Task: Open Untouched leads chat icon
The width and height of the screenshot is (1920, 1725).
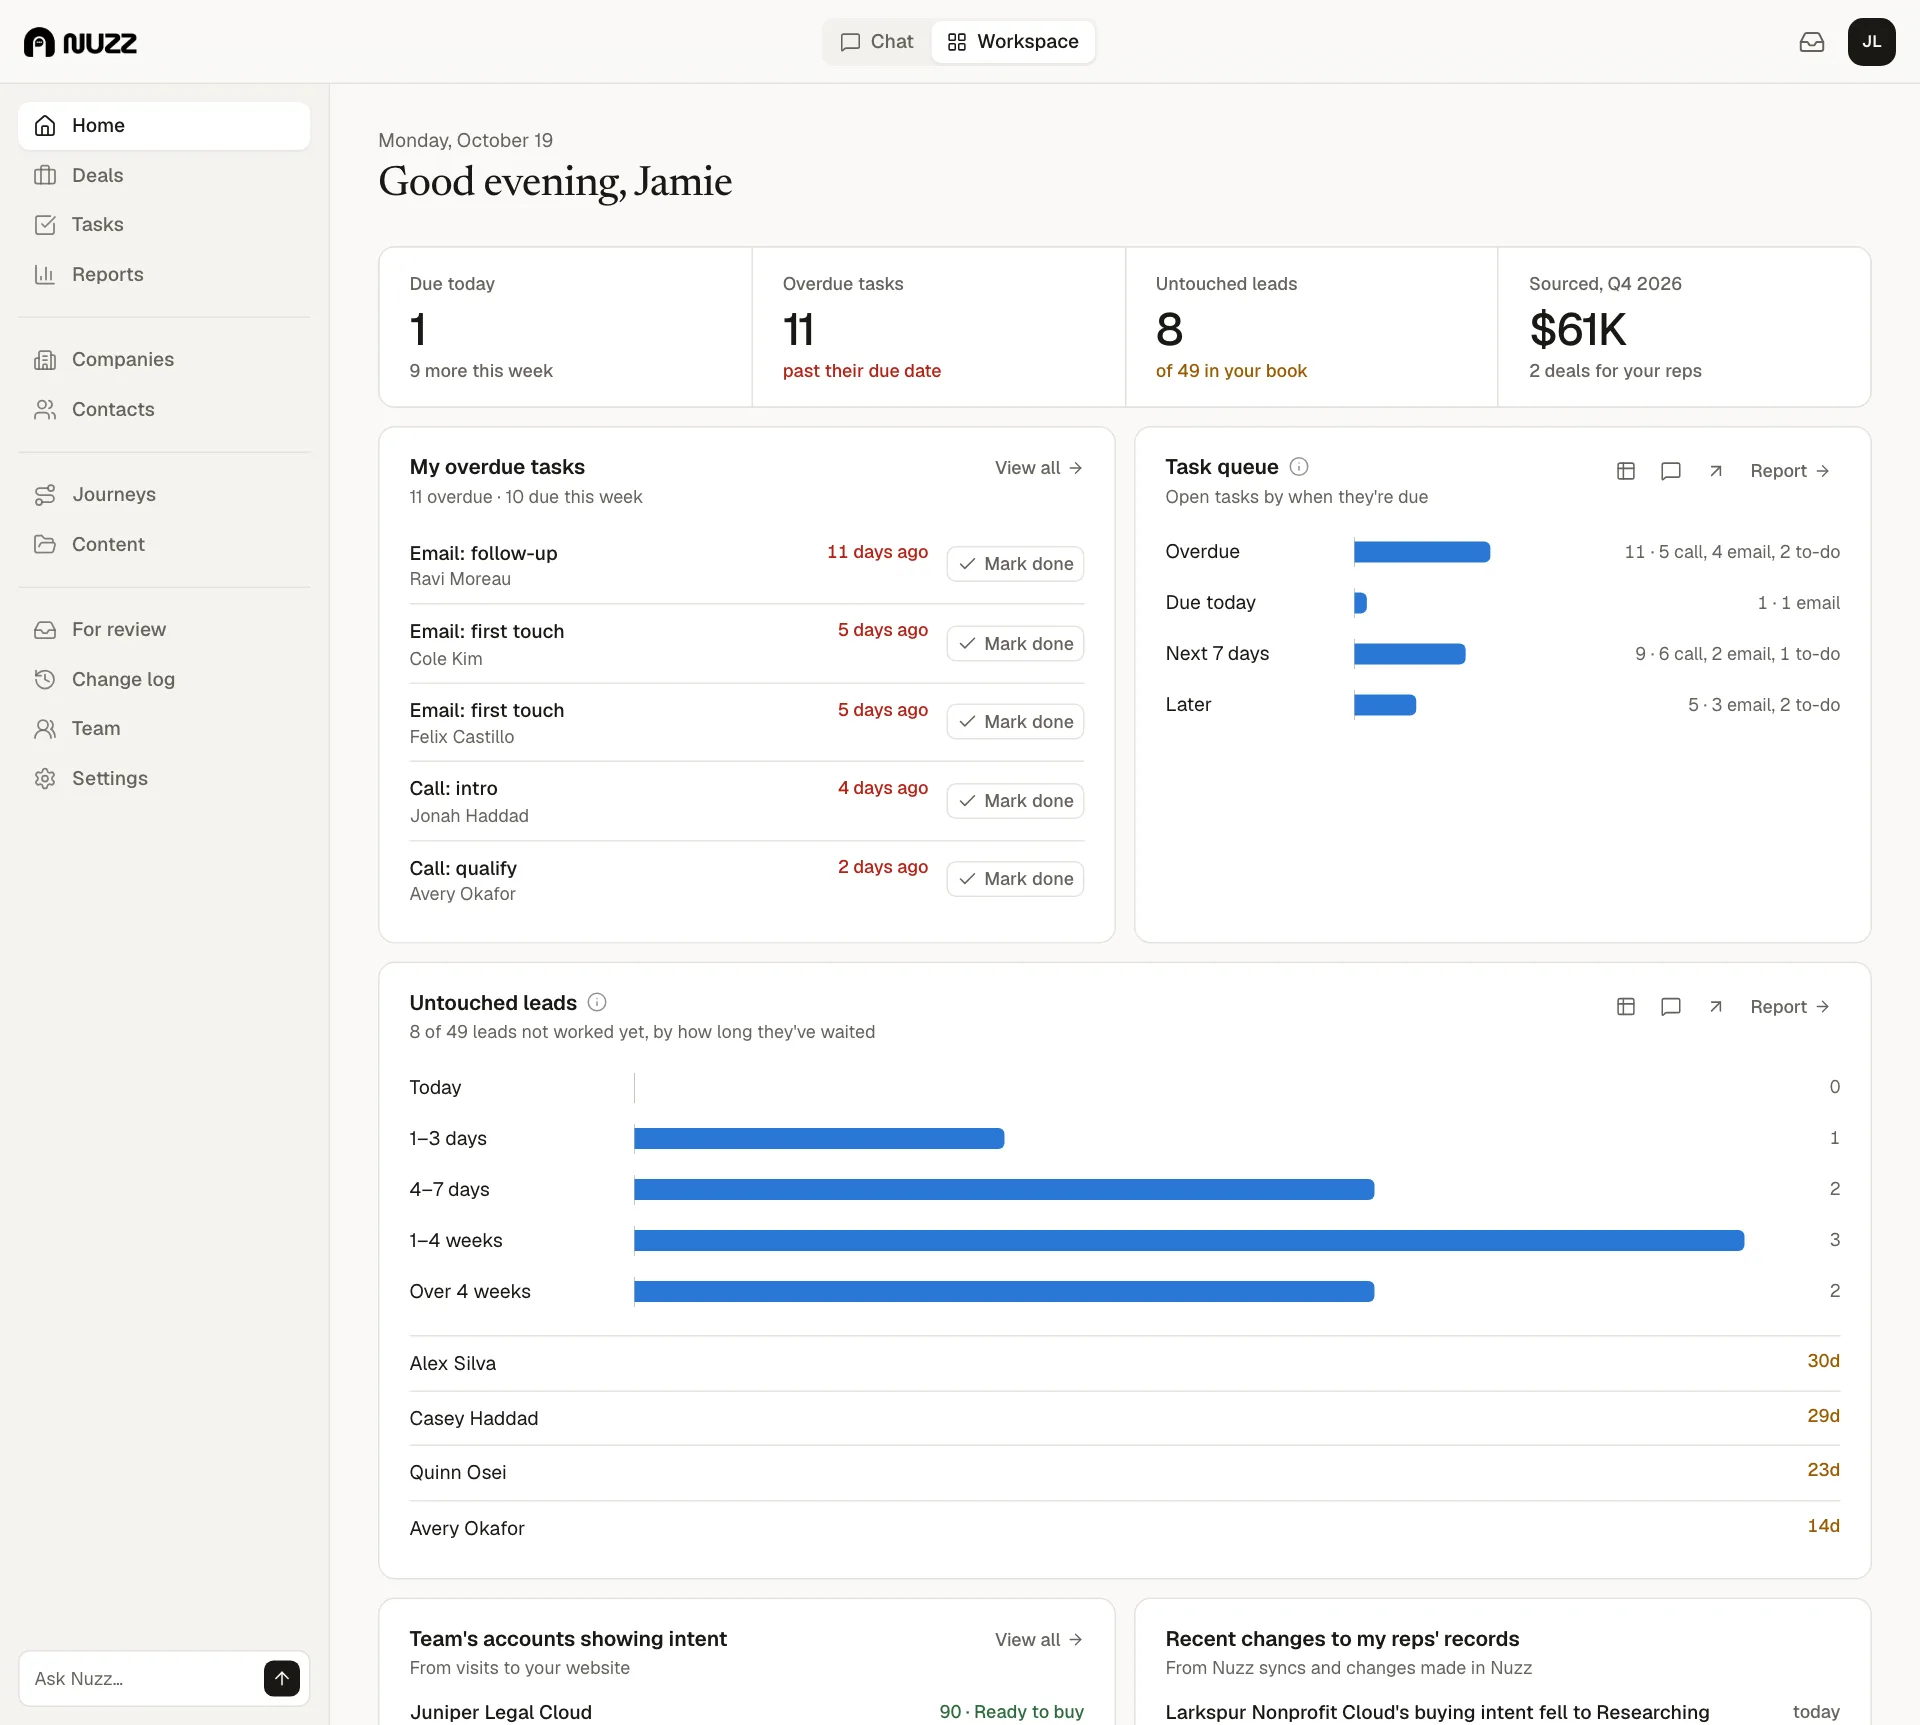Action: click(x=1671, y=1007)
